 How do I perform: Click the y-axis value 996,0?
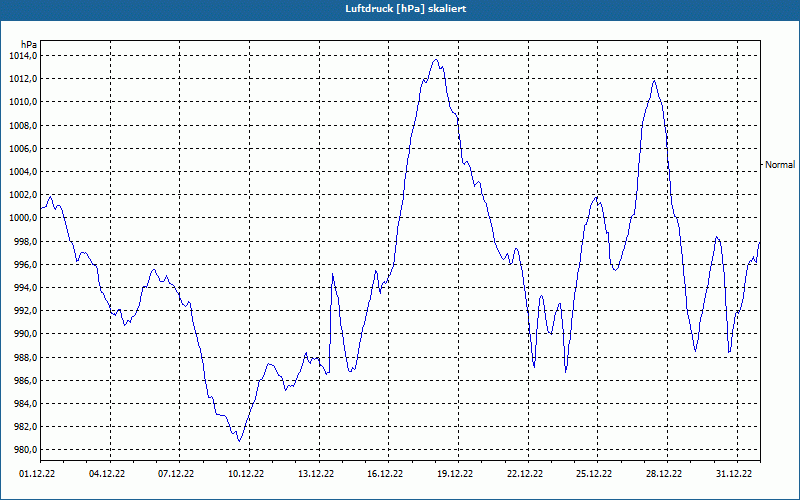tap(25, 264)
